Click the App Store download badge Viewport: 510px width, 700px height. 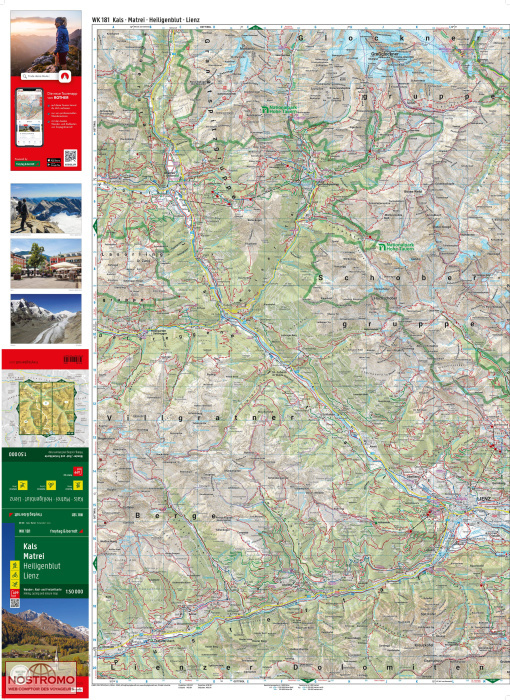54,160
